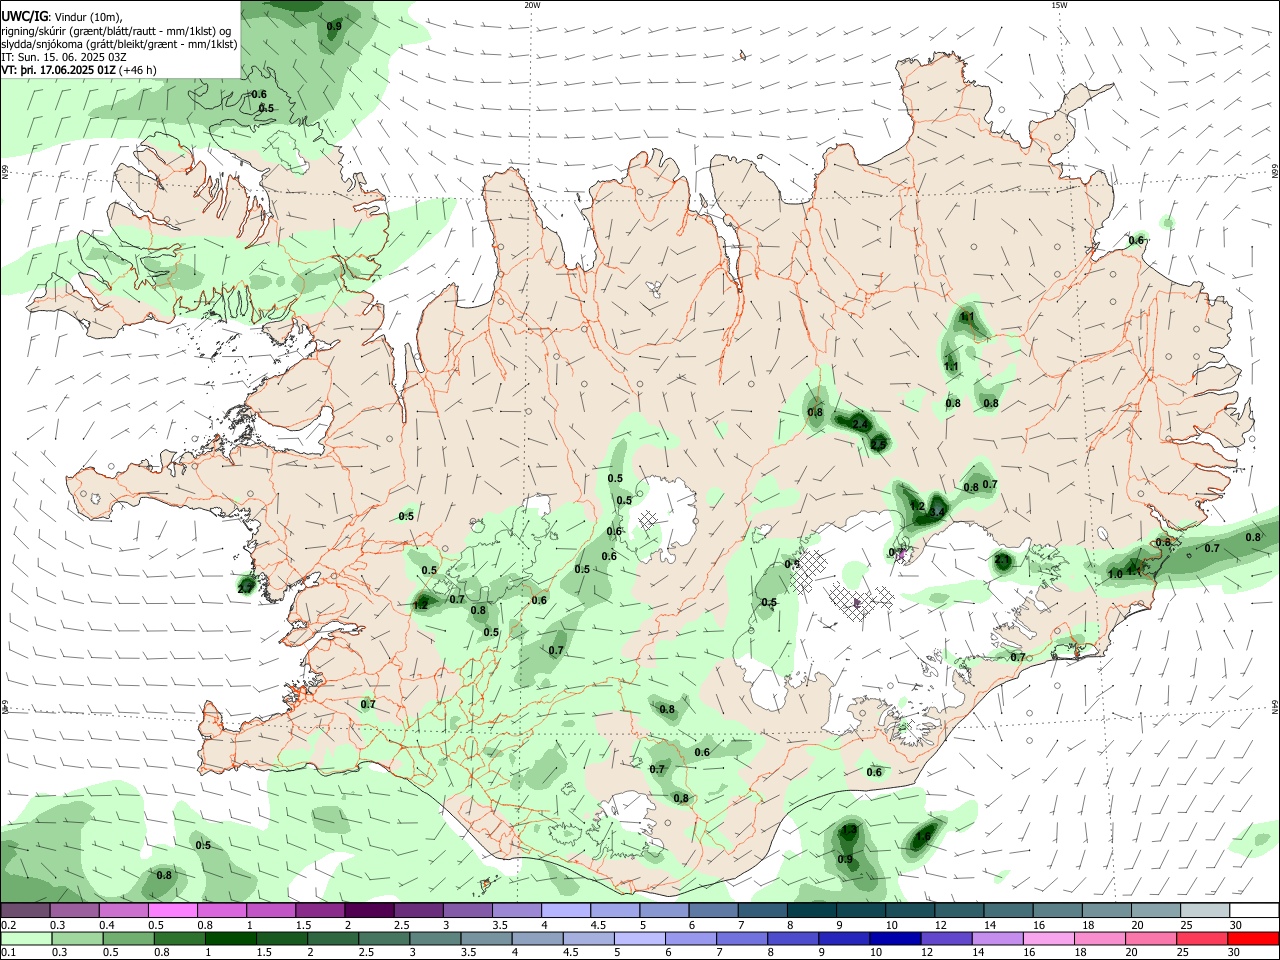The image size is (1280, 960).
Task: Click the 'Vindur (10m)' text in the info box
Action: (x=85, y=17)
